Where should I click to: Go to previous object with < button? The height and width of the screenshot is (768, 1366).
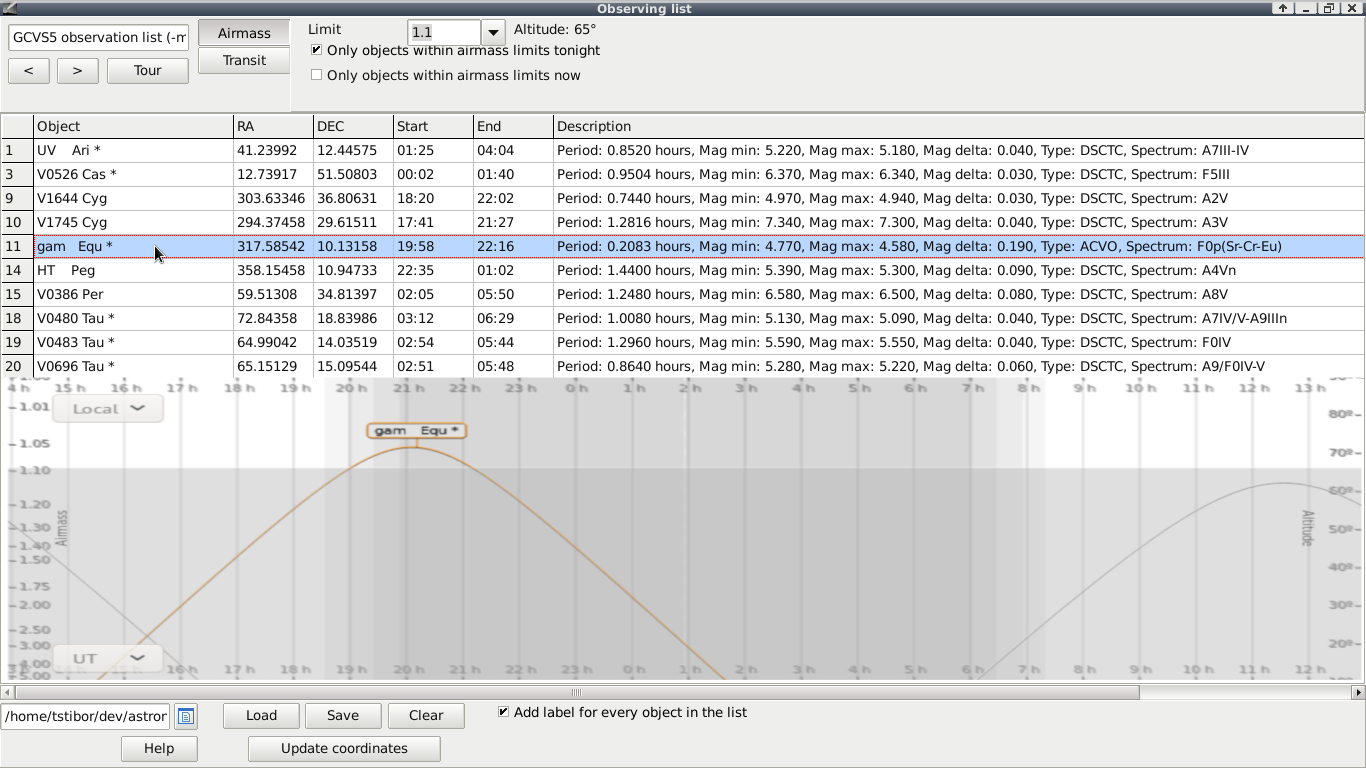28,70
